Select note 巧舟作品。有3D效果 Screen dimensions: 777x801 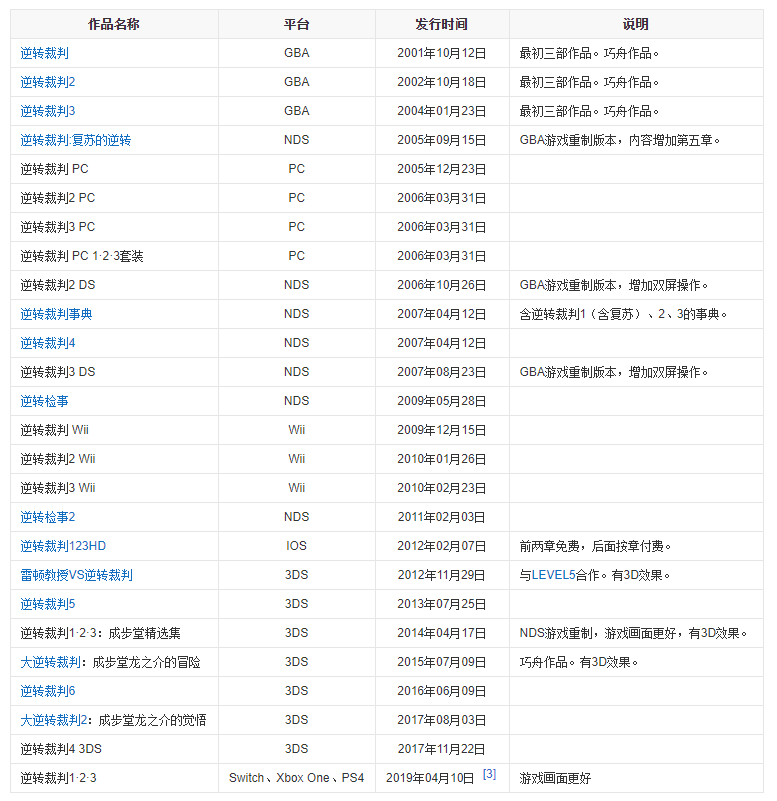[x=579, y=663]
